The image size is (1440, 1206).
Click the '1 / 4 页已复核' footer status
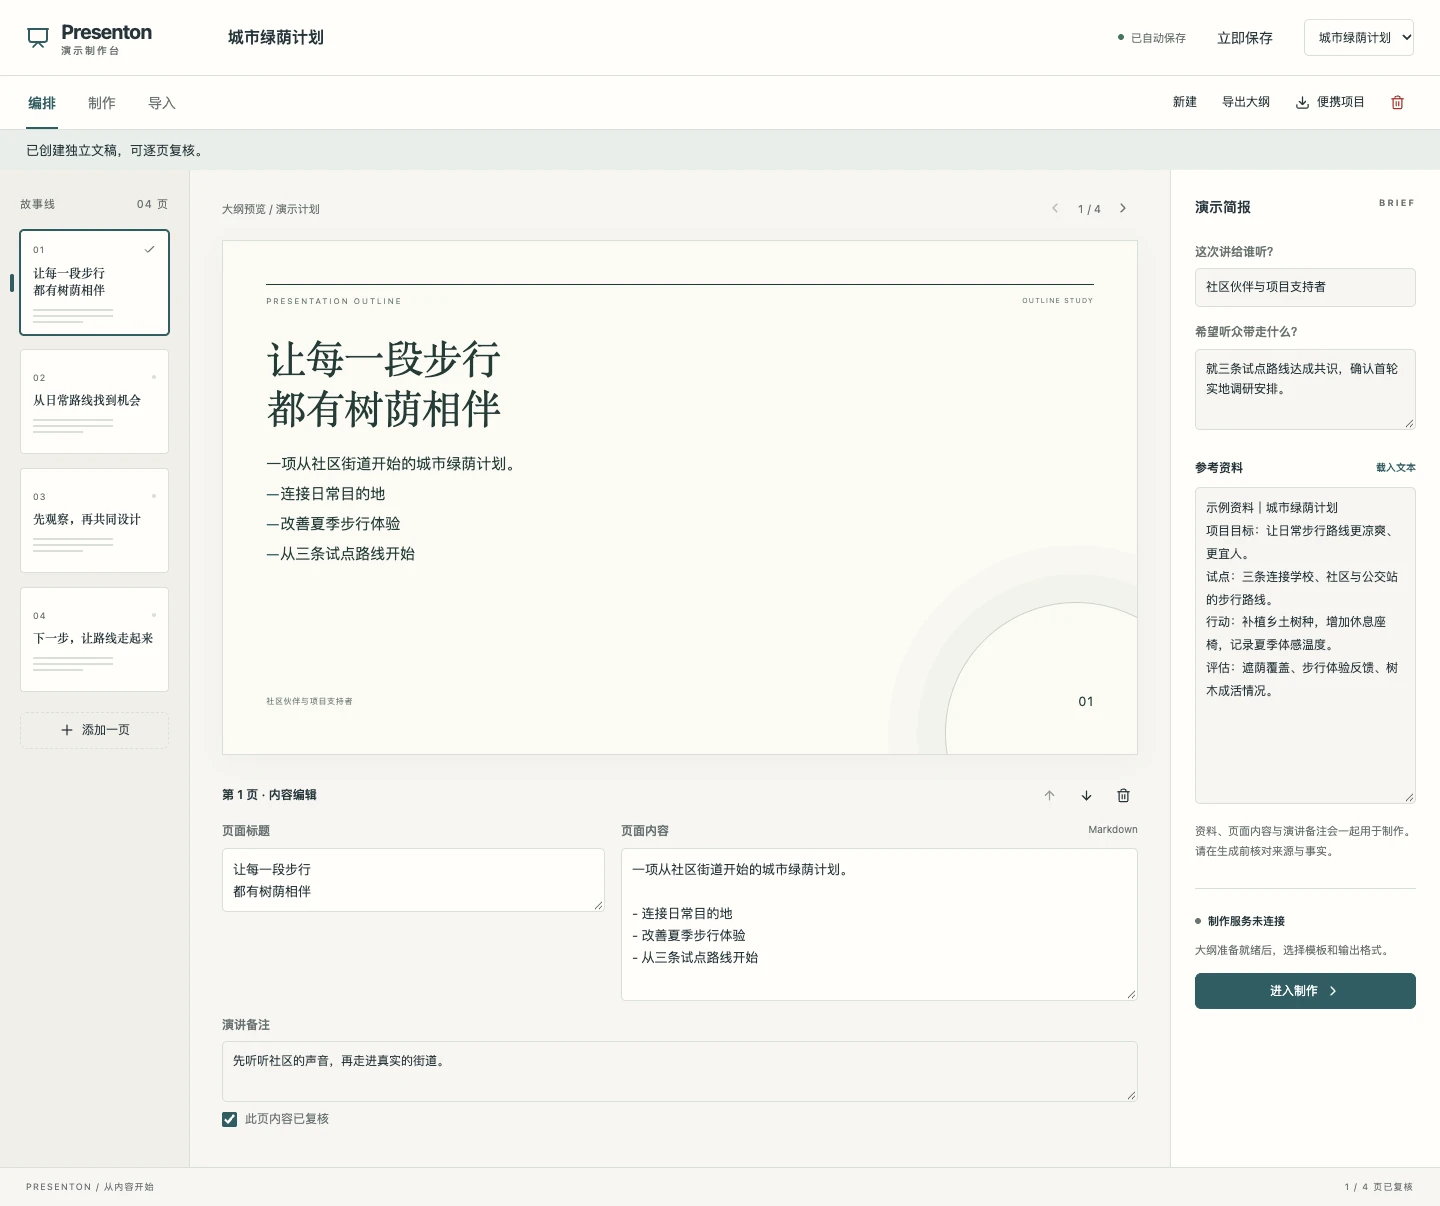[x=1379, y=1187]
